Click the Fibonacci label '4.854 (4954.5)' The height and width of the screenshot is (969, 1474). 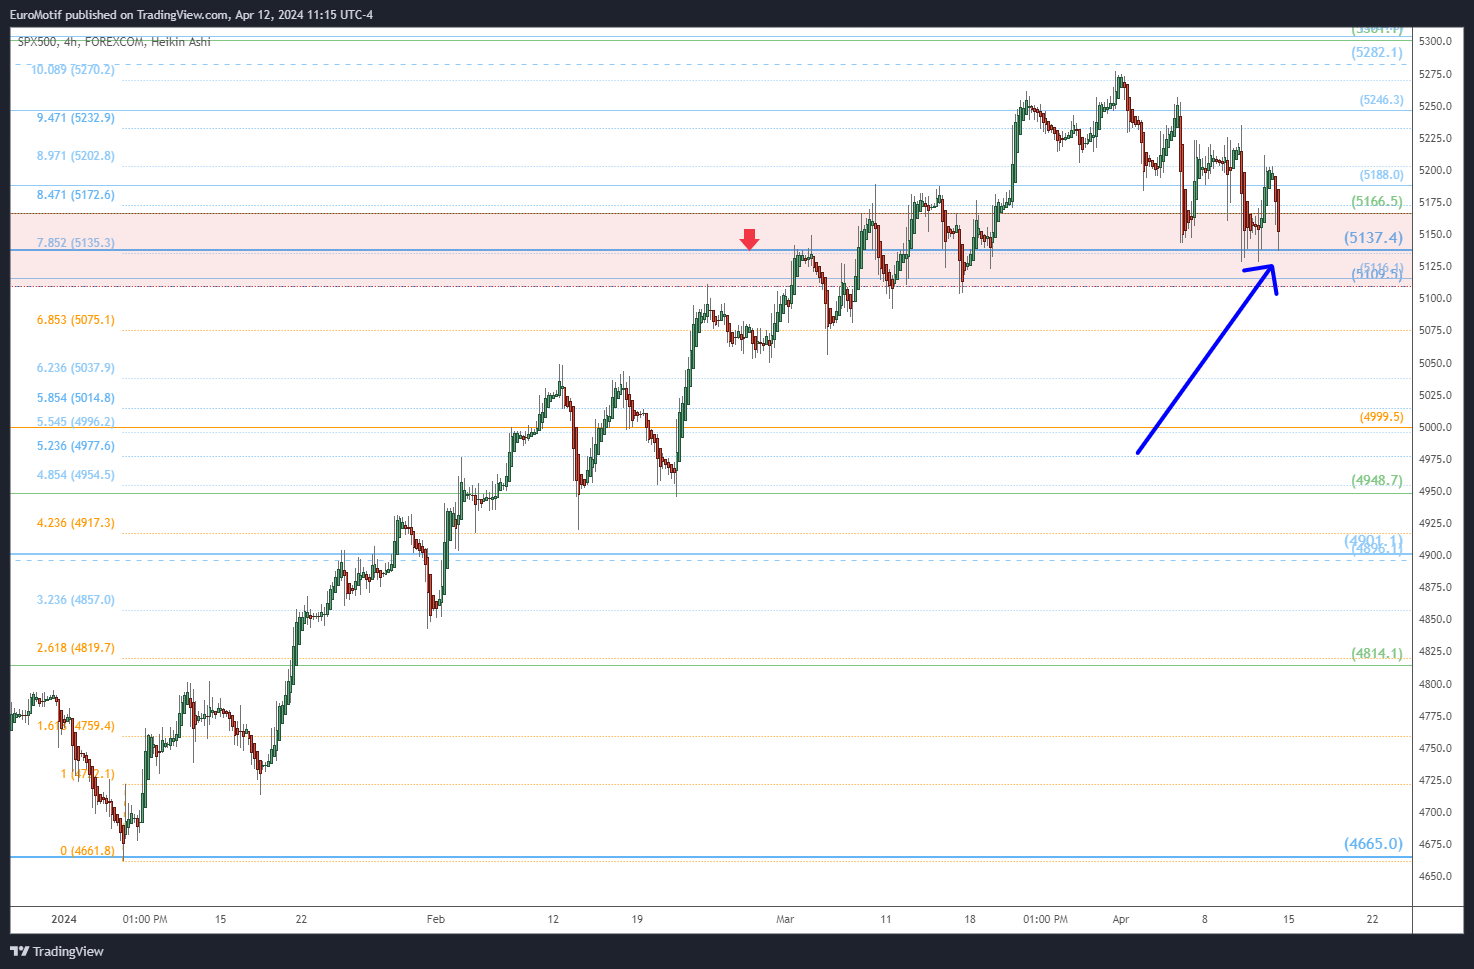76,475
